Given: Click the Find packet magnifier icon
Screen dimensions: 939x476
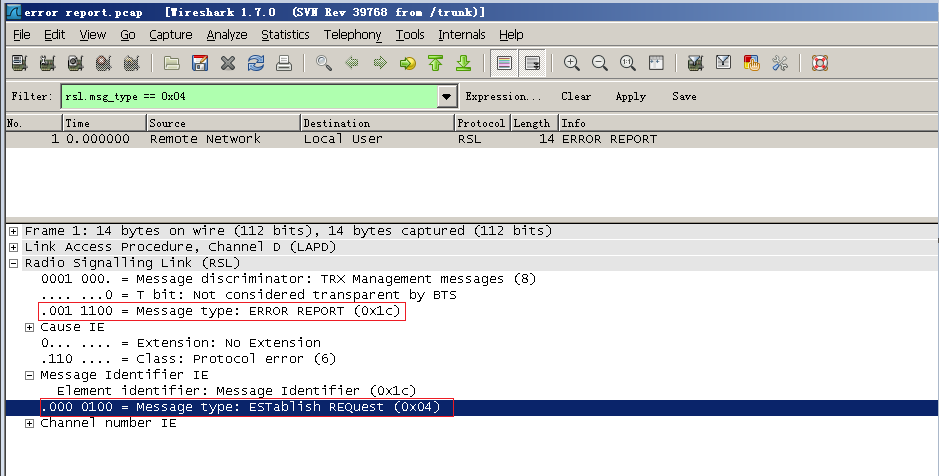Looking at the screenshot, I should click(323, 63).
